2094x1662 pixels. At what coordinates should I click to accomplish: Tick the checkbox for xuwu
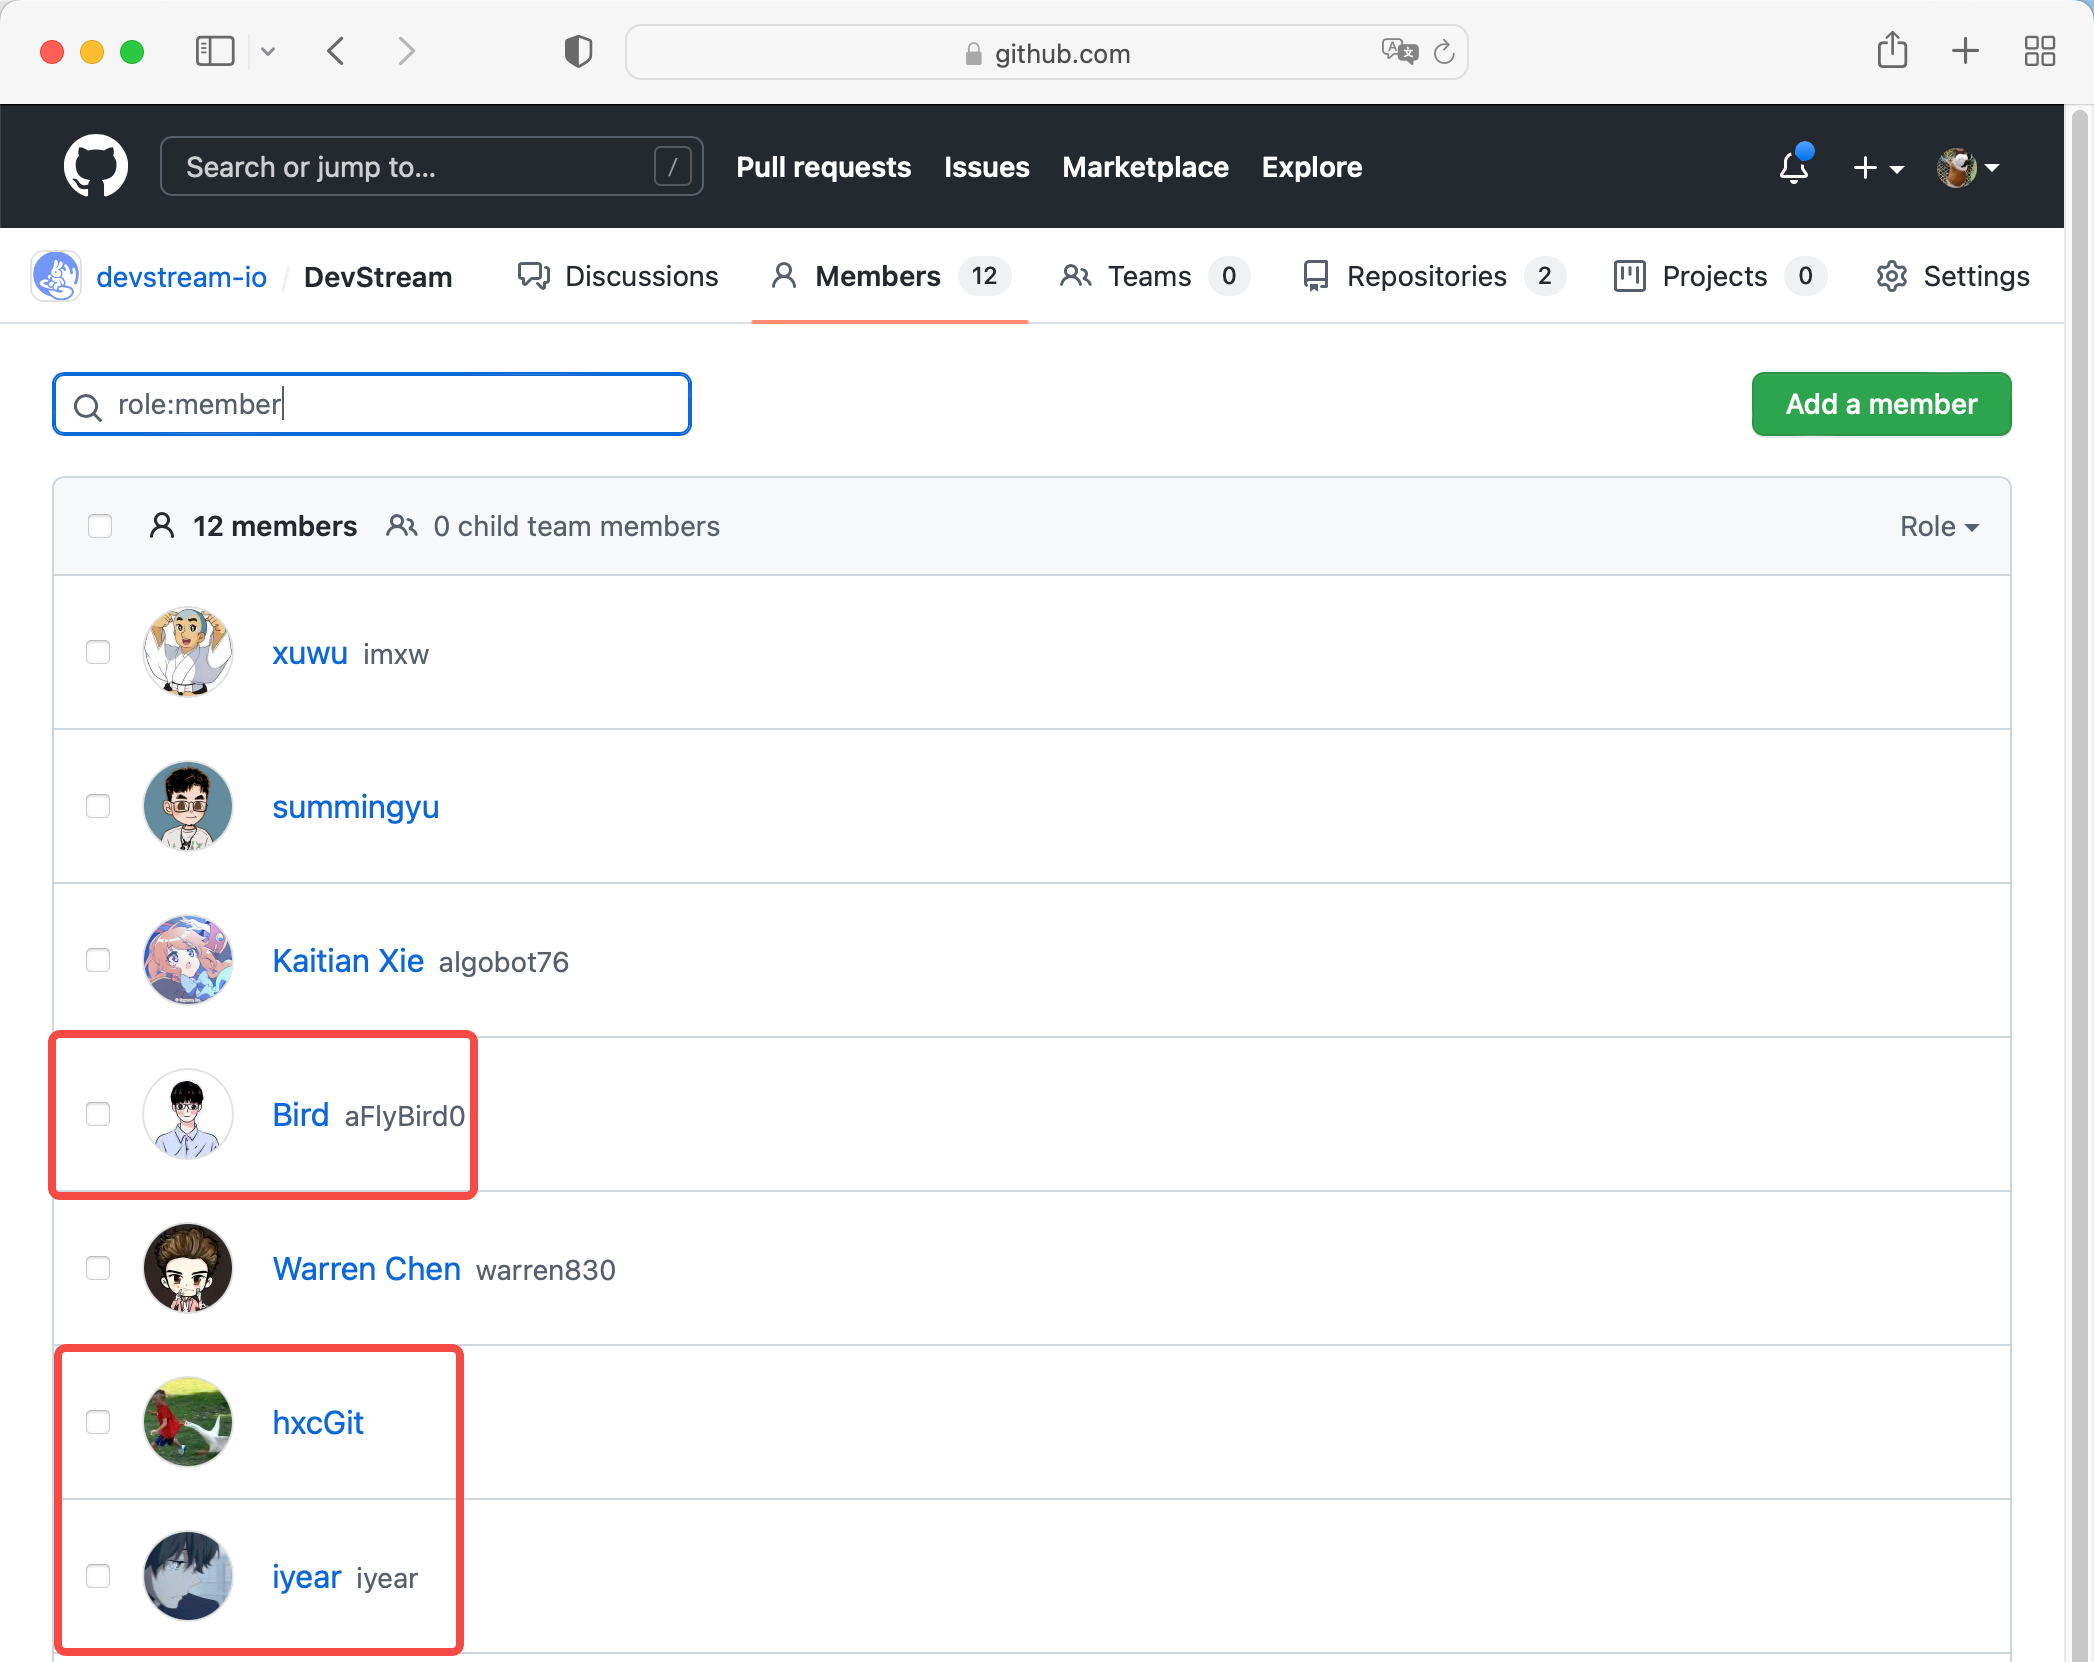point(98,652)
